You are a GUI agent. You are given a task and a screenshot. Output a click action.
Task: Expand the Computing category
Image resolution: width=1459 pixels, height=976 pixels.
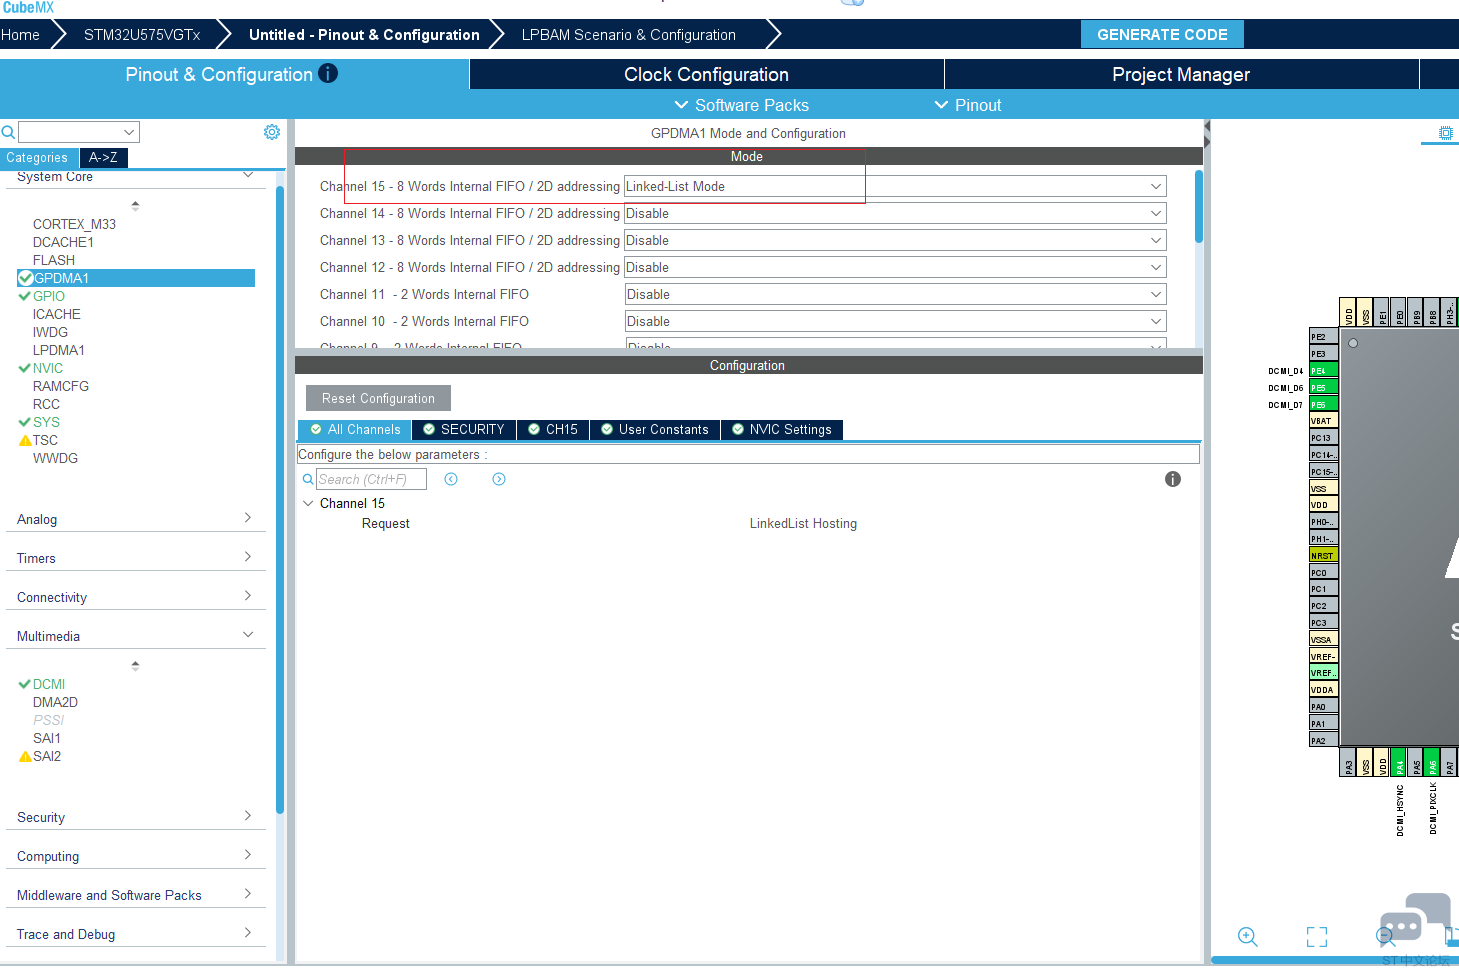tap(248, 855)
